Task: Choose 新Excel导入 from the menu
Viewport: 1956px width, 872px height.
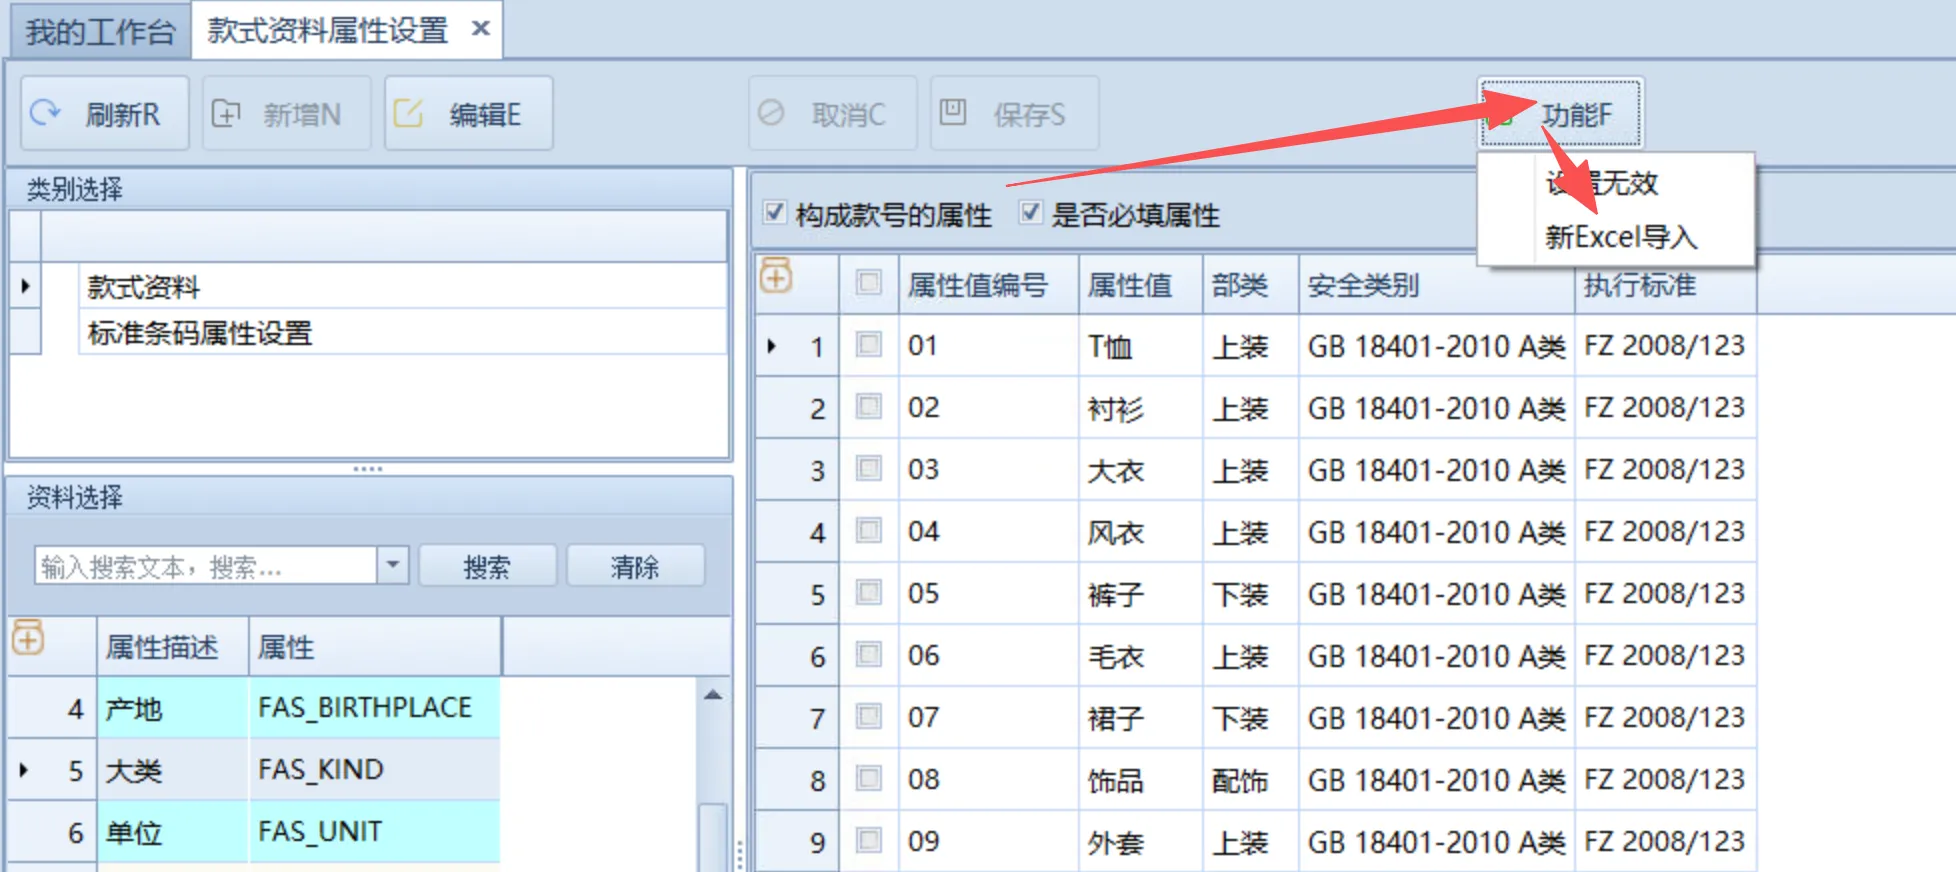Action: point(1620,237)
